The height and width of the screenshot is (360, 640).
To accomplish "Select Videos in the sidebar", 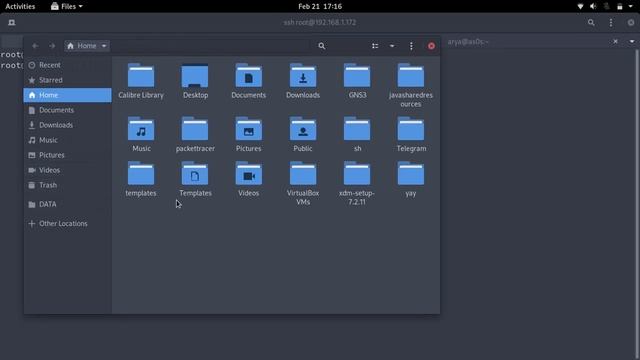I will [x=67, y=170].
